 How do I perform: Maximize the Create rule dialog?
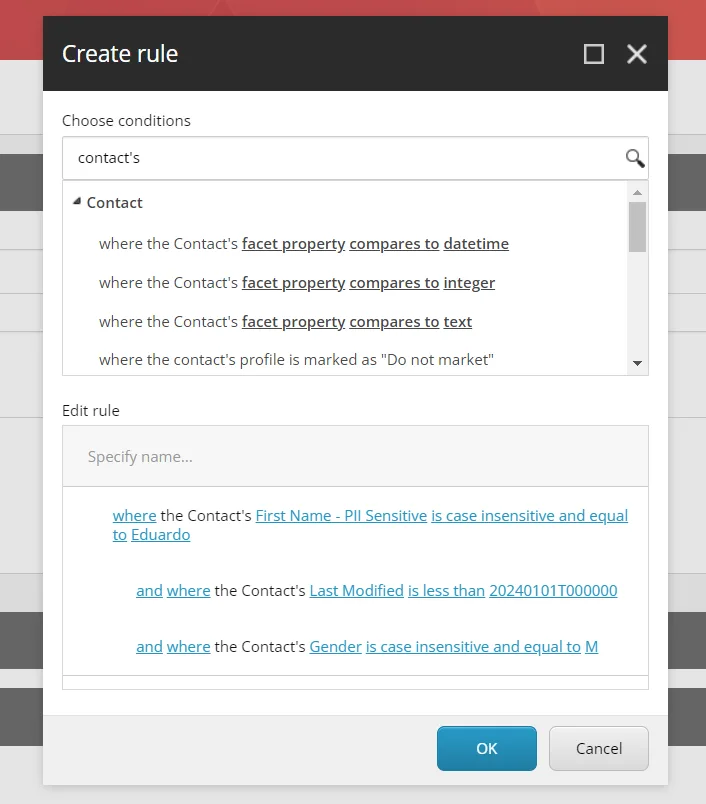coord(594,54)
